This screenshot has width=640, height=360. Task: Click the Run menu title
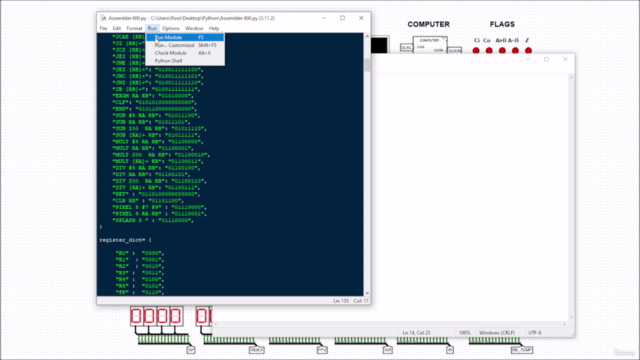[152, 29]
